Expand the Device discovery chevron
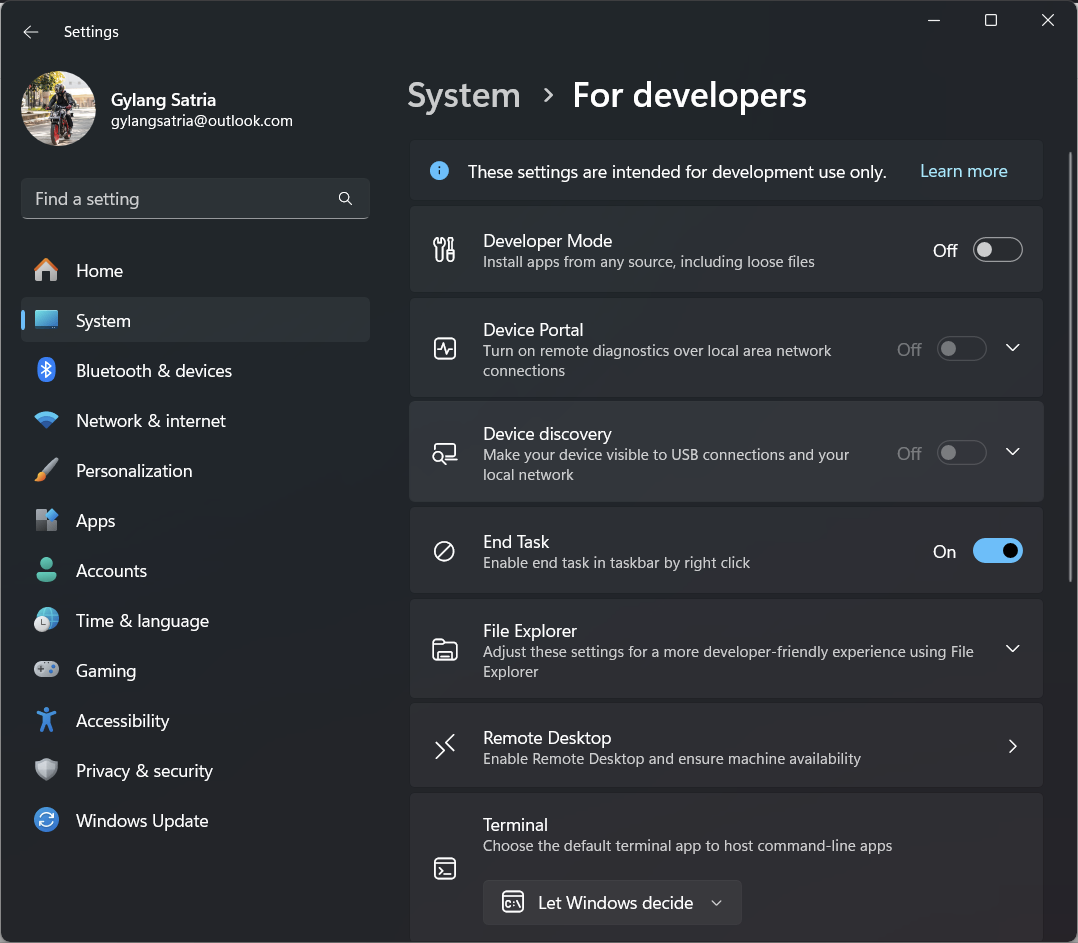 (1012, 452)
